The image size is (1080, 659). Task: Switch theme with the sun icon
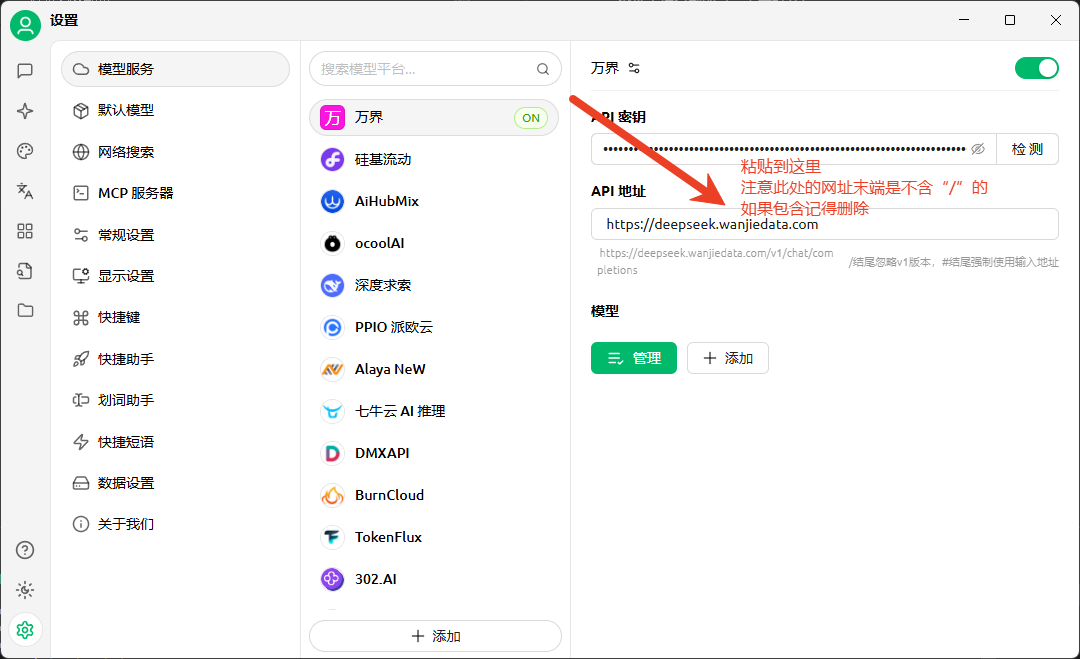25,590
